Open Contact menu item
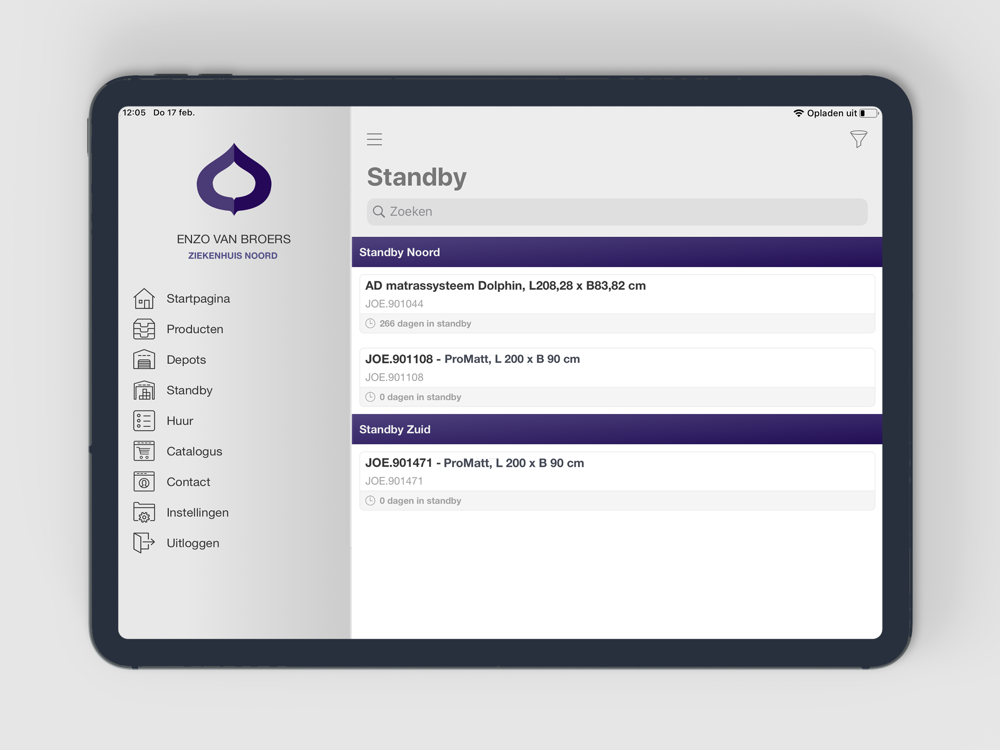The width and height of the screenshot is (1000, 750). click(x=188, y=482)
